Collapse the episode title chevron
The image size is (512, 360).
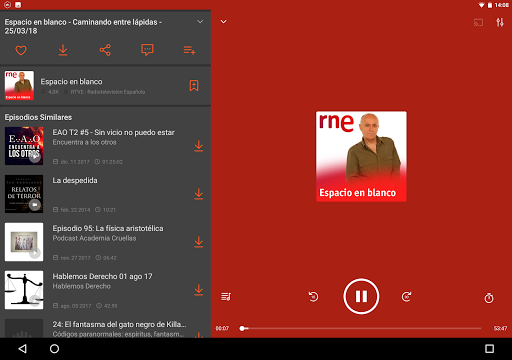[x=200, y=22]
